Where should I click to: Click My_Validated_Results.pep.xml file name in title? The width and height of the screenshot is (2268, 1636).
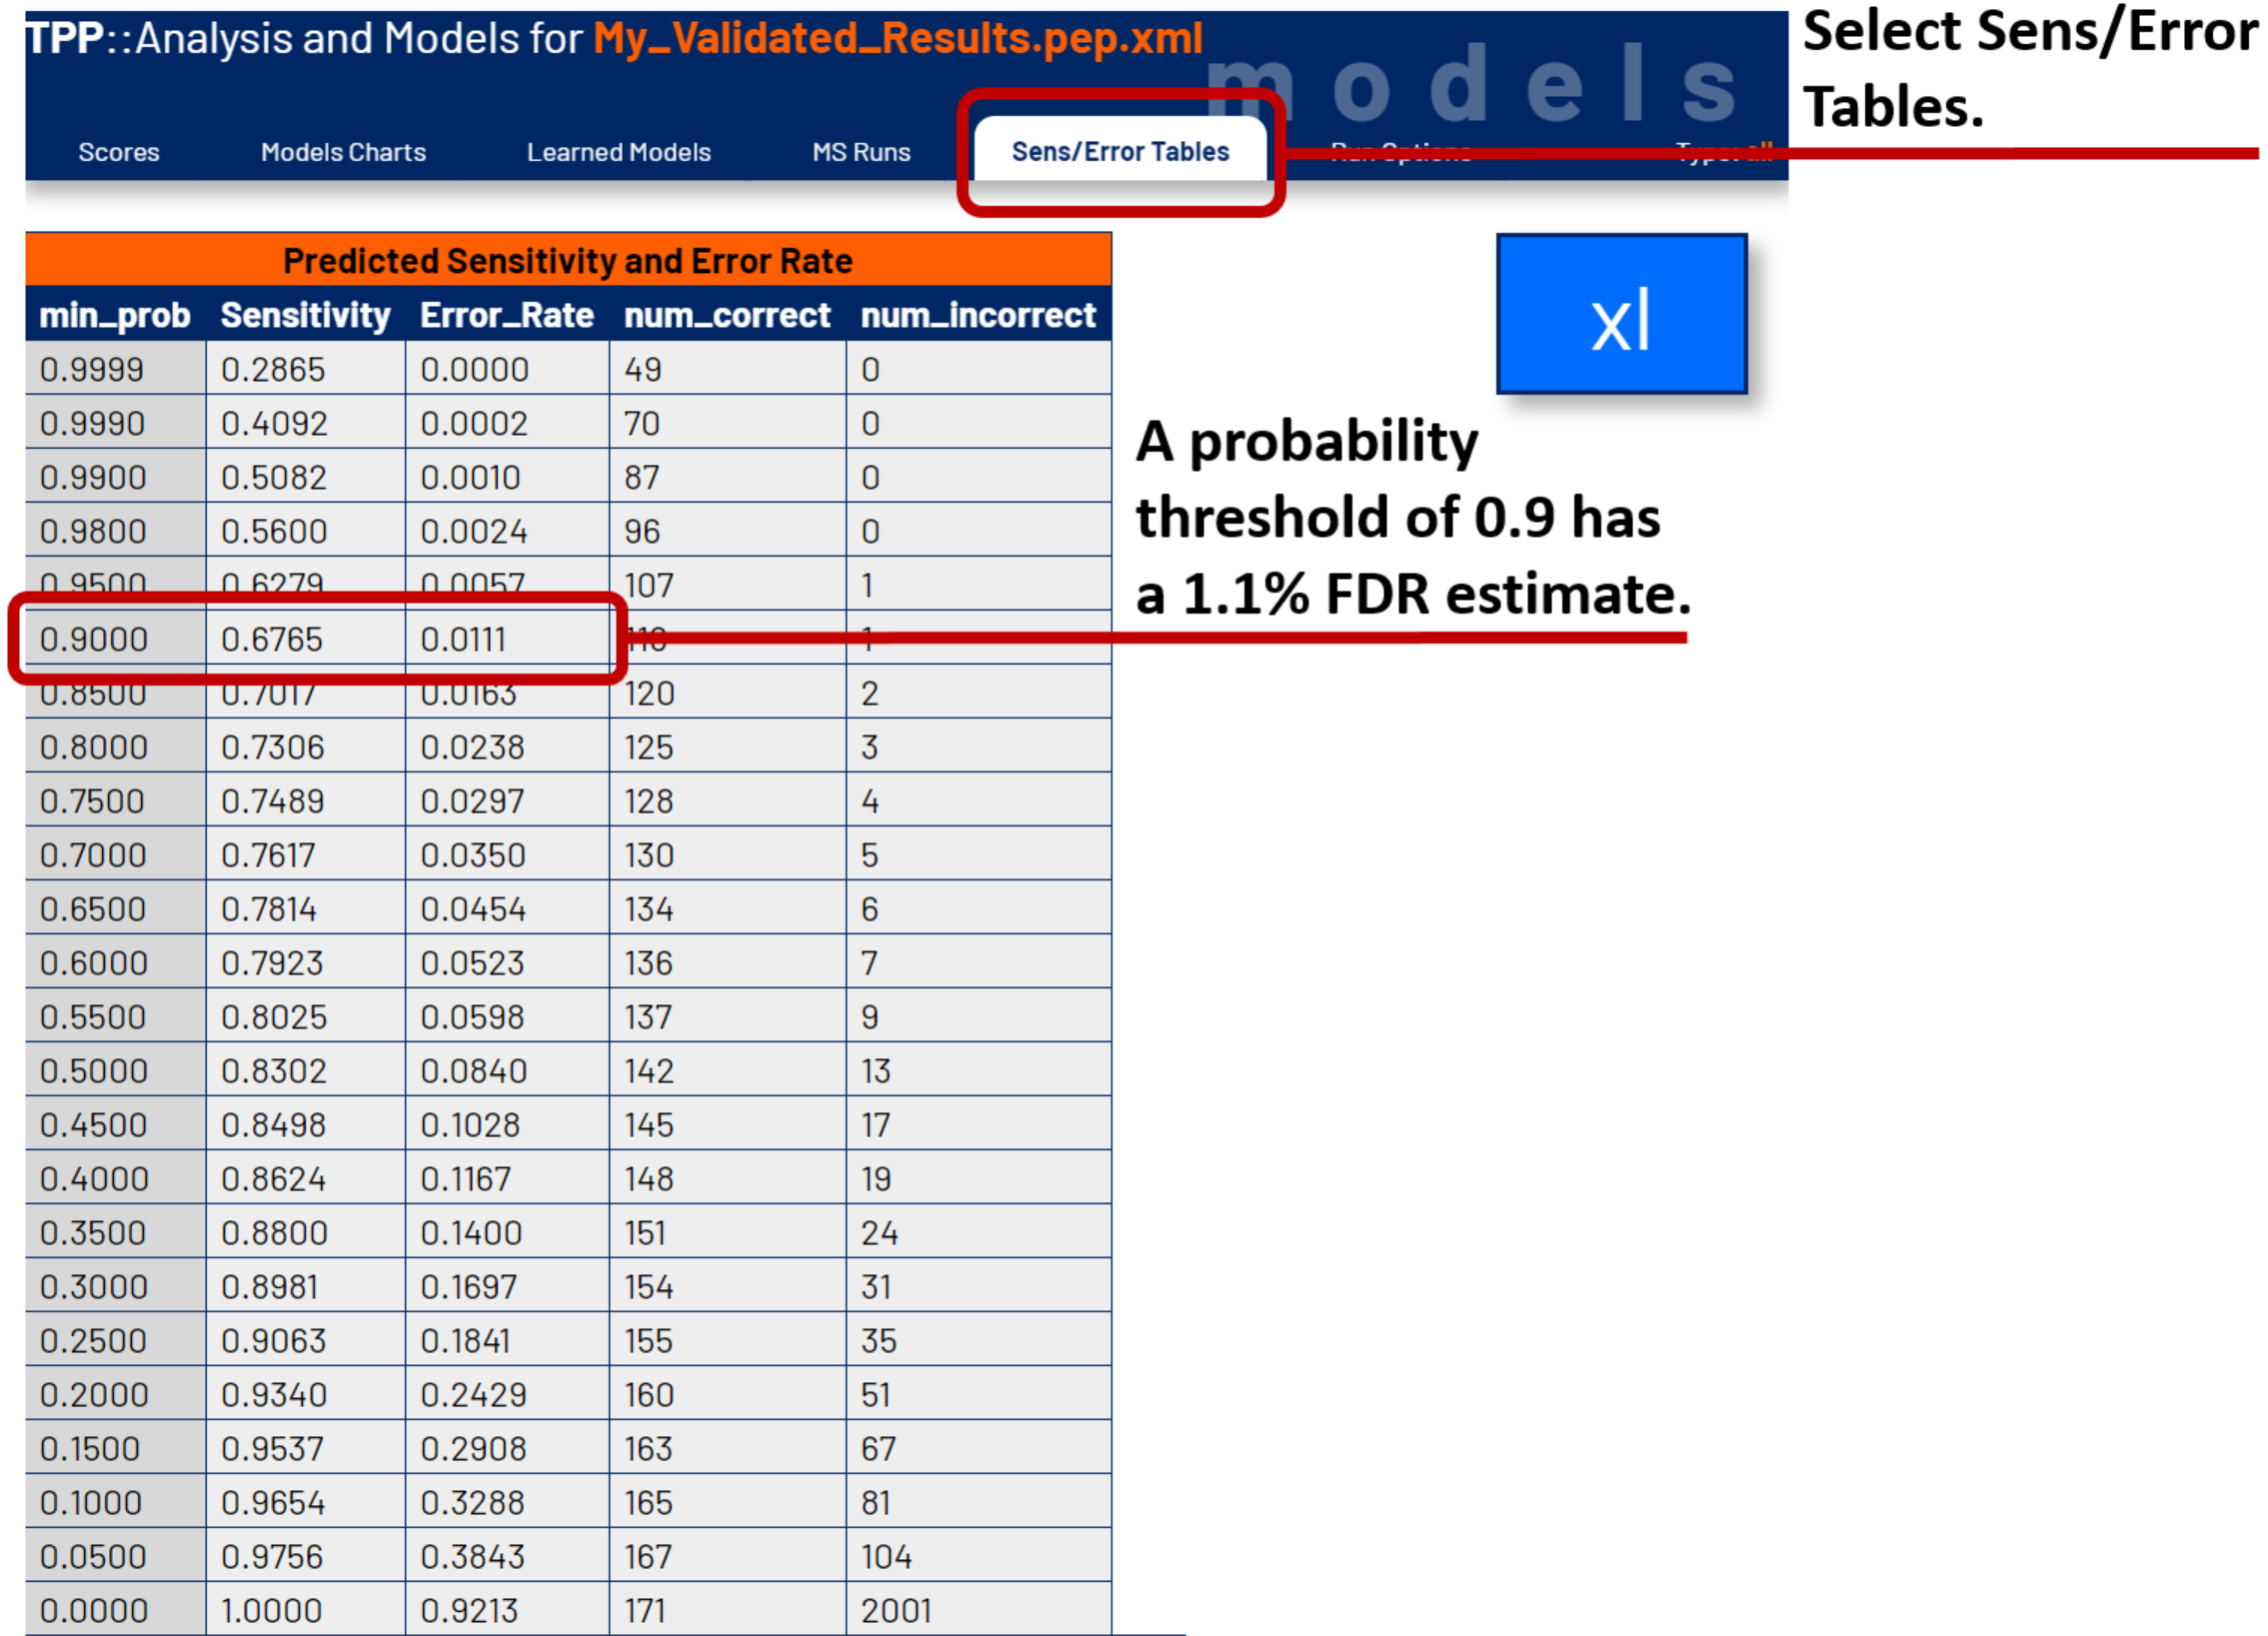pyautogui.click(x=897, y=38)
